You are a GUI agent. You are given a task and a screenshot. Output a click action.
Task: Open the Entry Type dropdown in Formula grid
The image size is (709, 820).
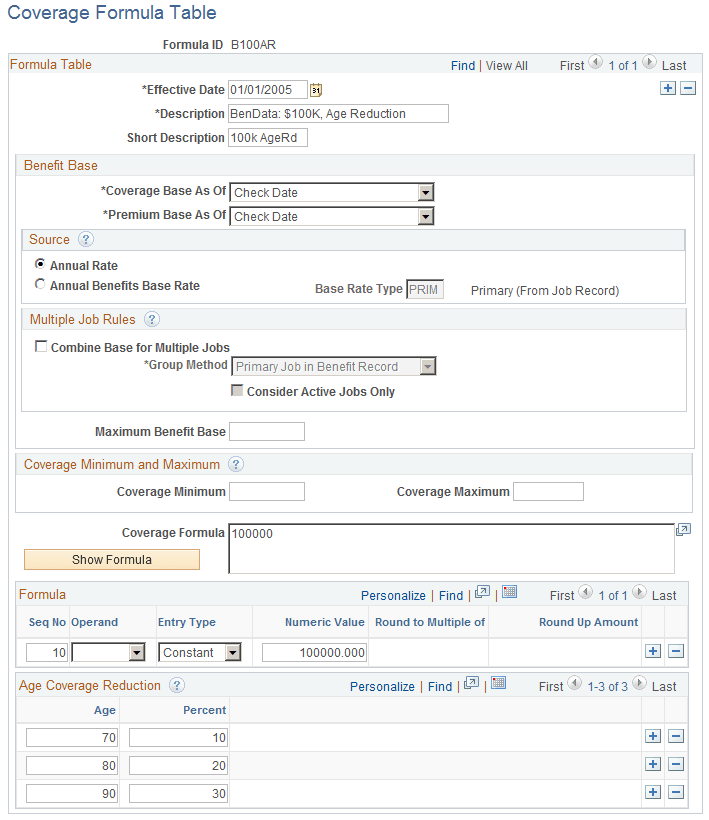pyautogui.click(x=234, y=652)
